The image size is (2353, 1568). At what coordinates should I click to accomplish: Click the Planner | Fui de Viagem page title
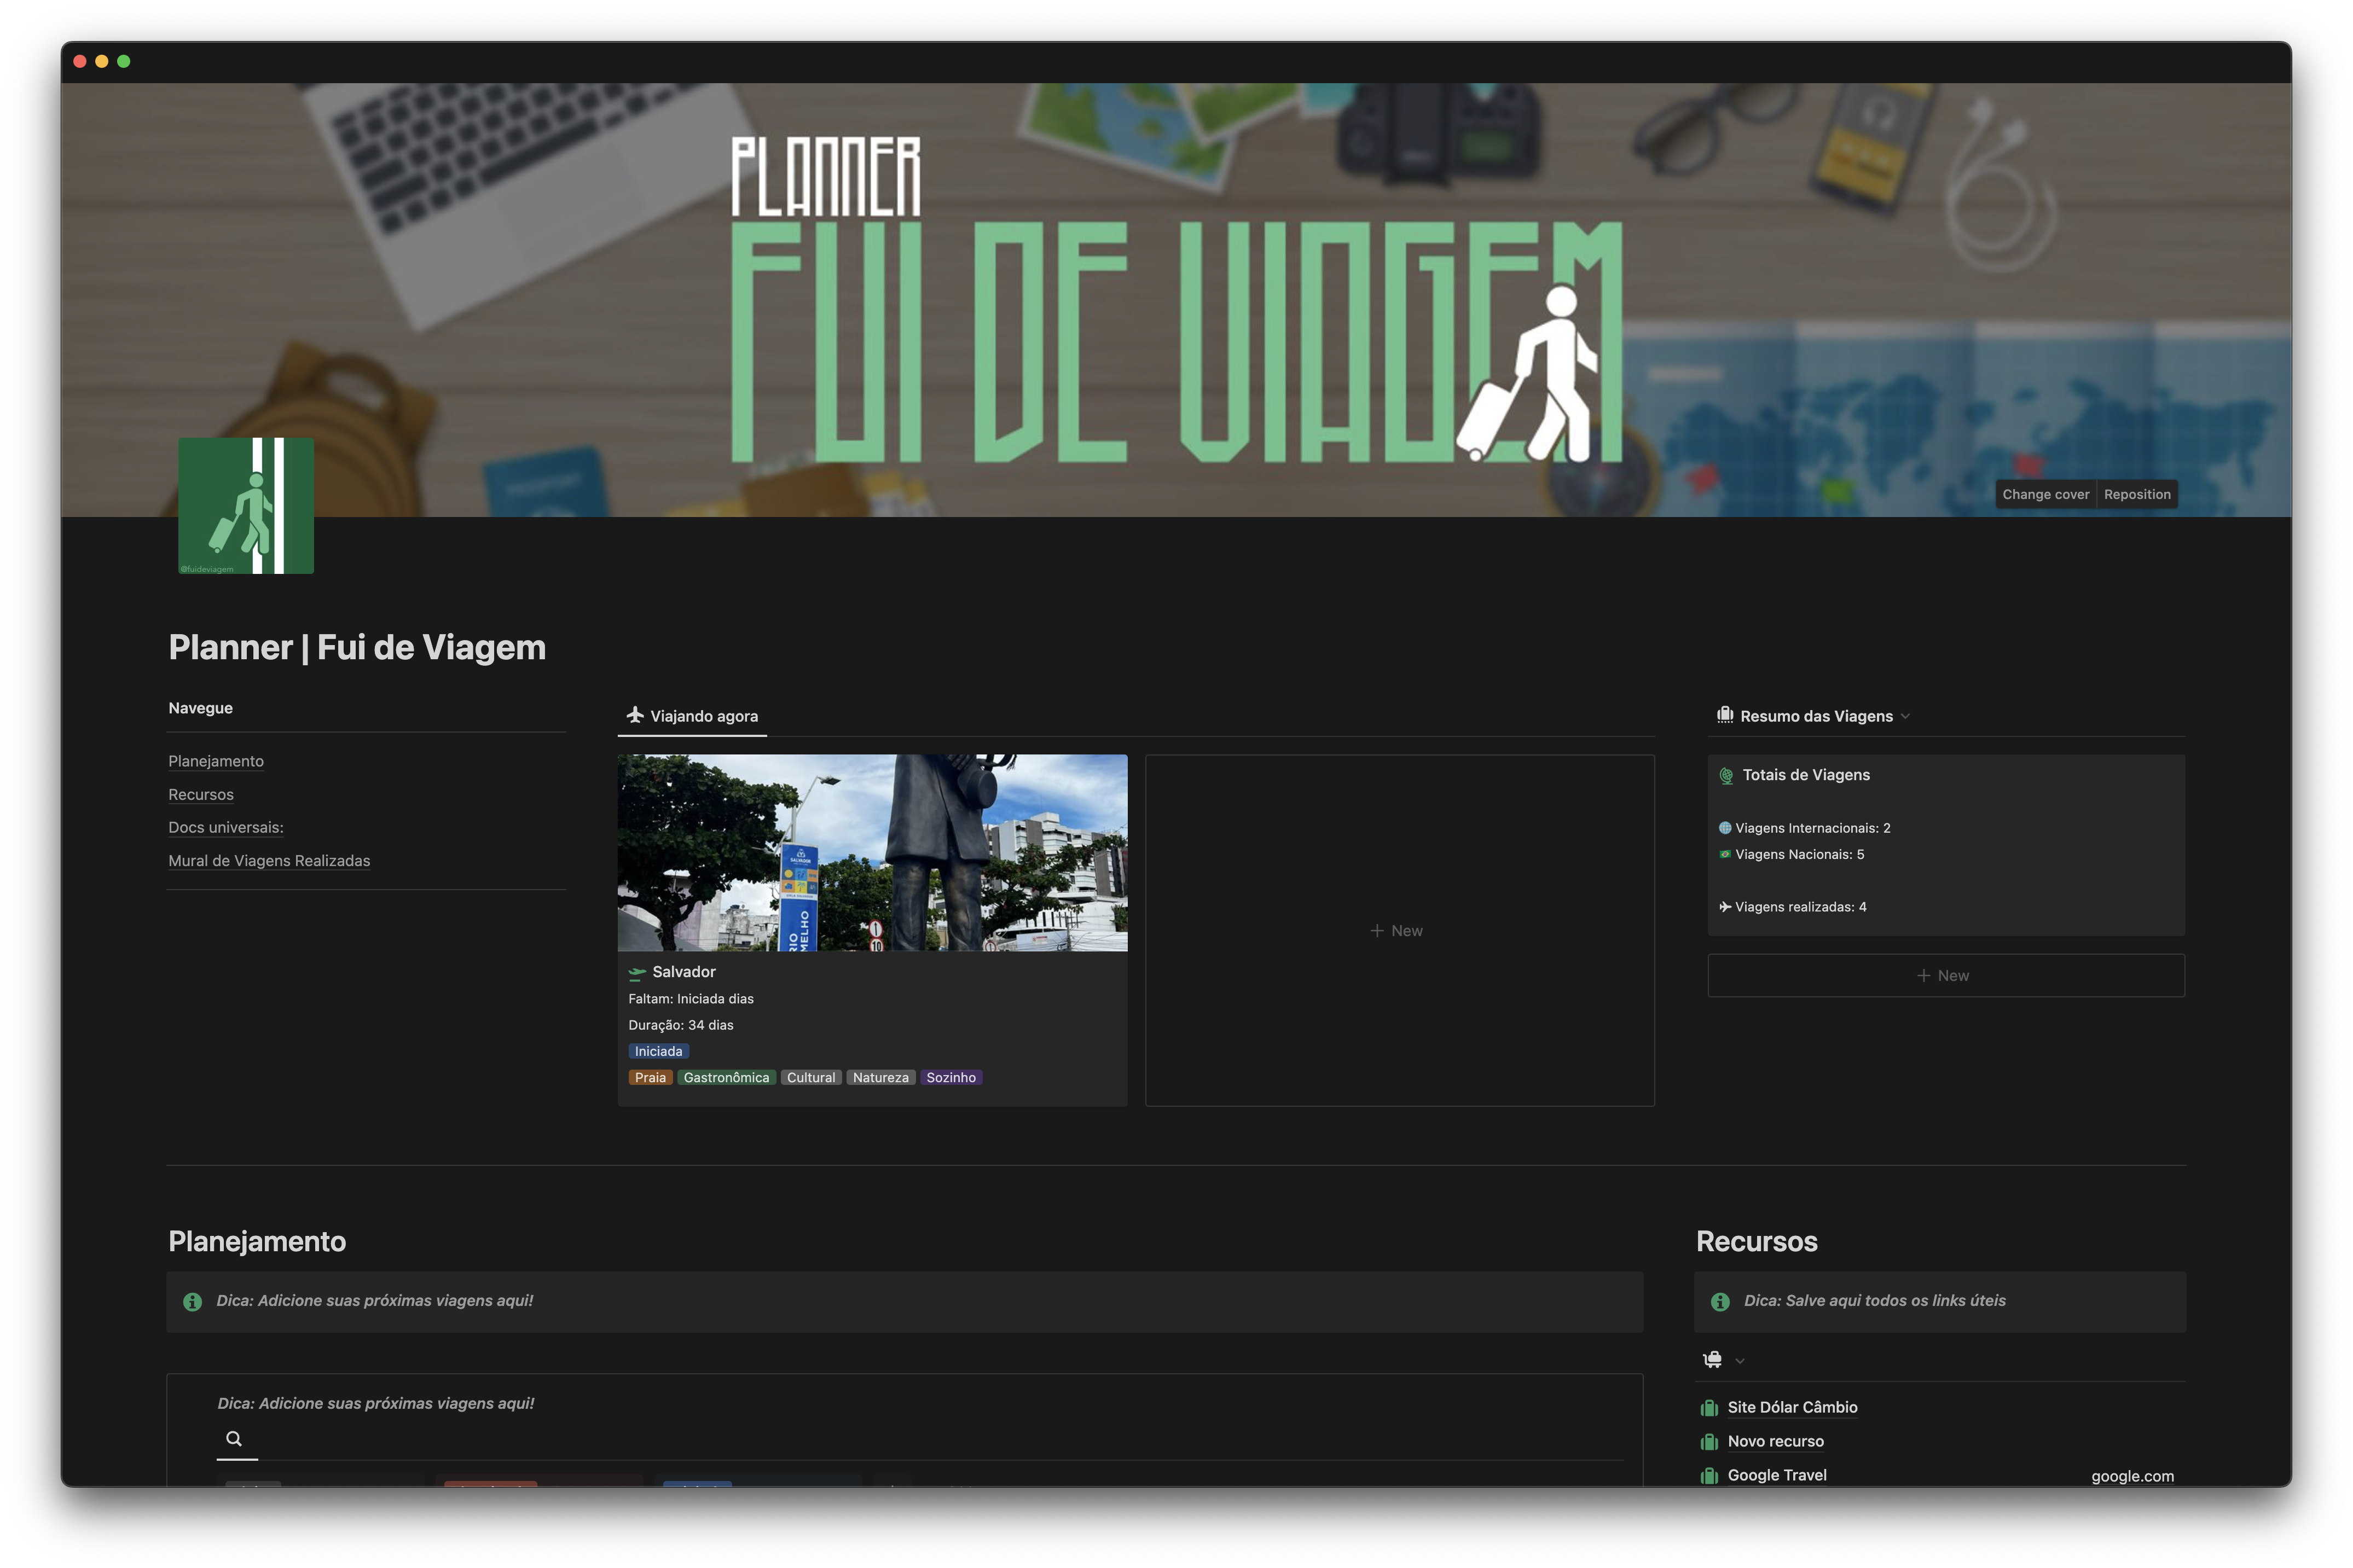point(357,647)
